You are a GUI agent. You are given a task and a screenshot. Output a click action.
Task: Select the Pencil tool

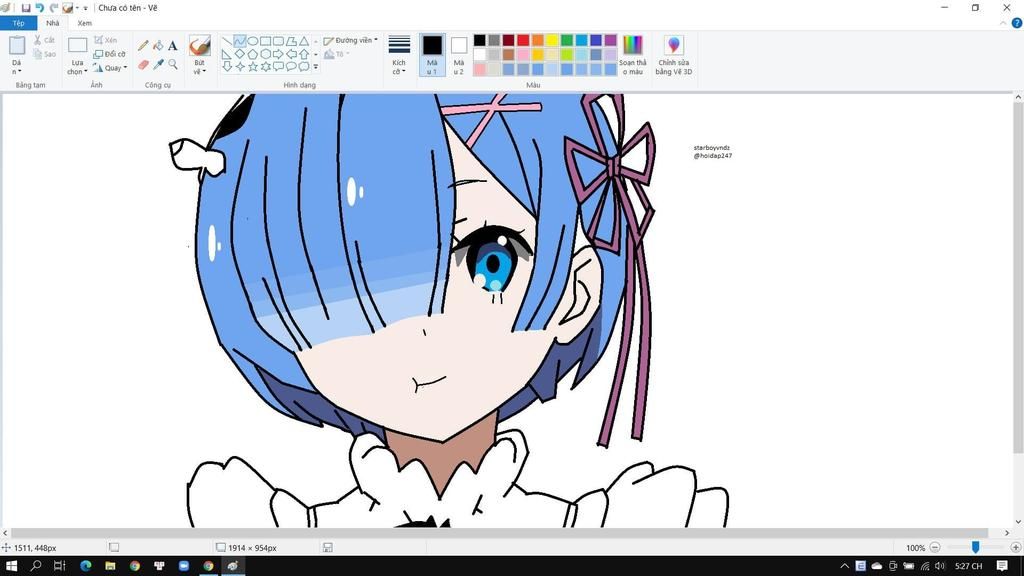[x=143, y=46]
